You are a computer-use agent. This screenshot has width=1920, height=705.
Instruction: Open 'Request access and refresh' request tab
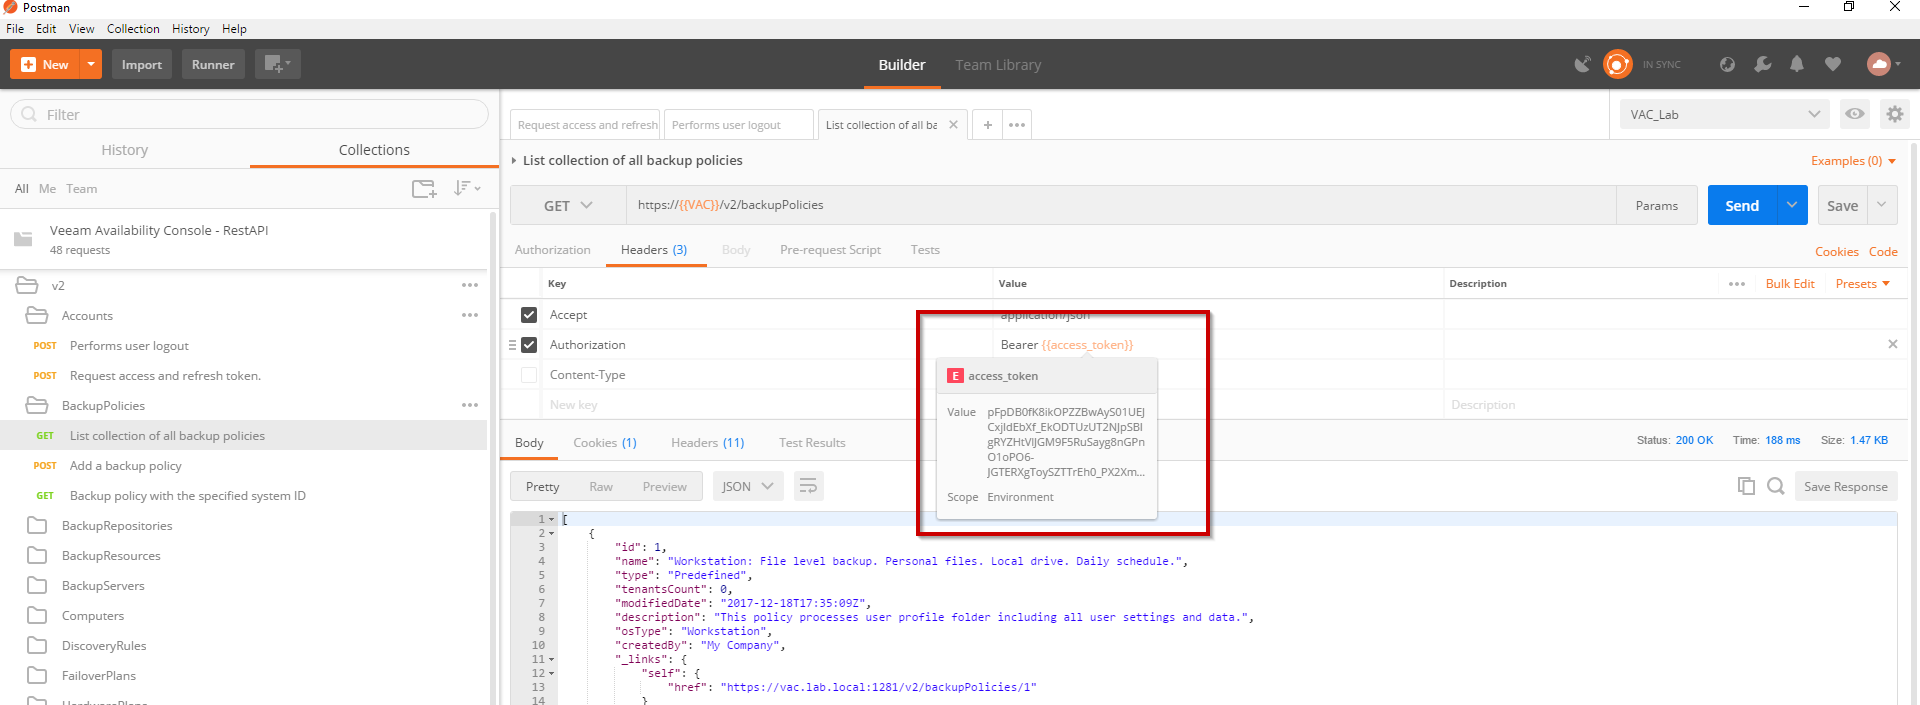[586, 125]
